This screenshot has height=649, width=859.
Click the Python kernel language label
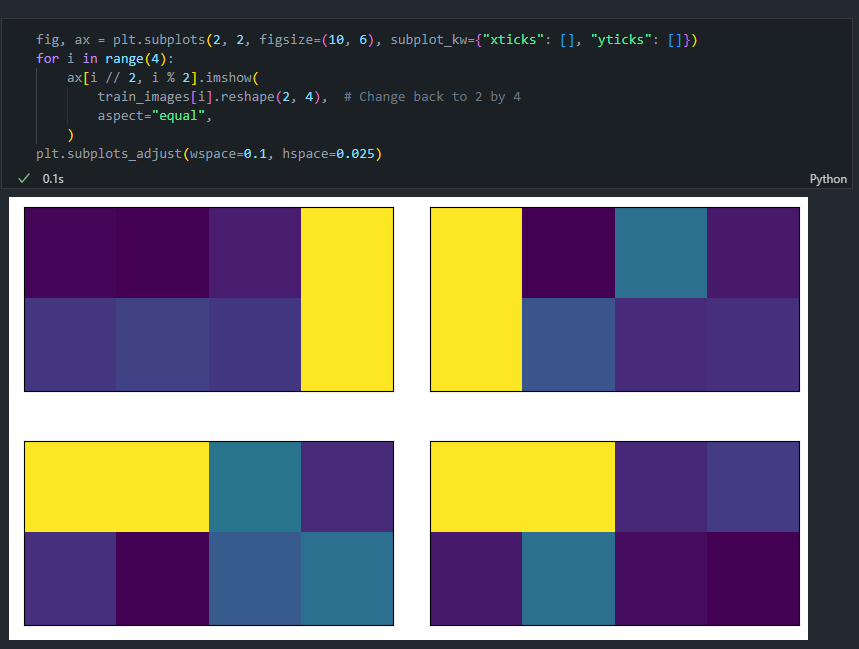(828, 178)
